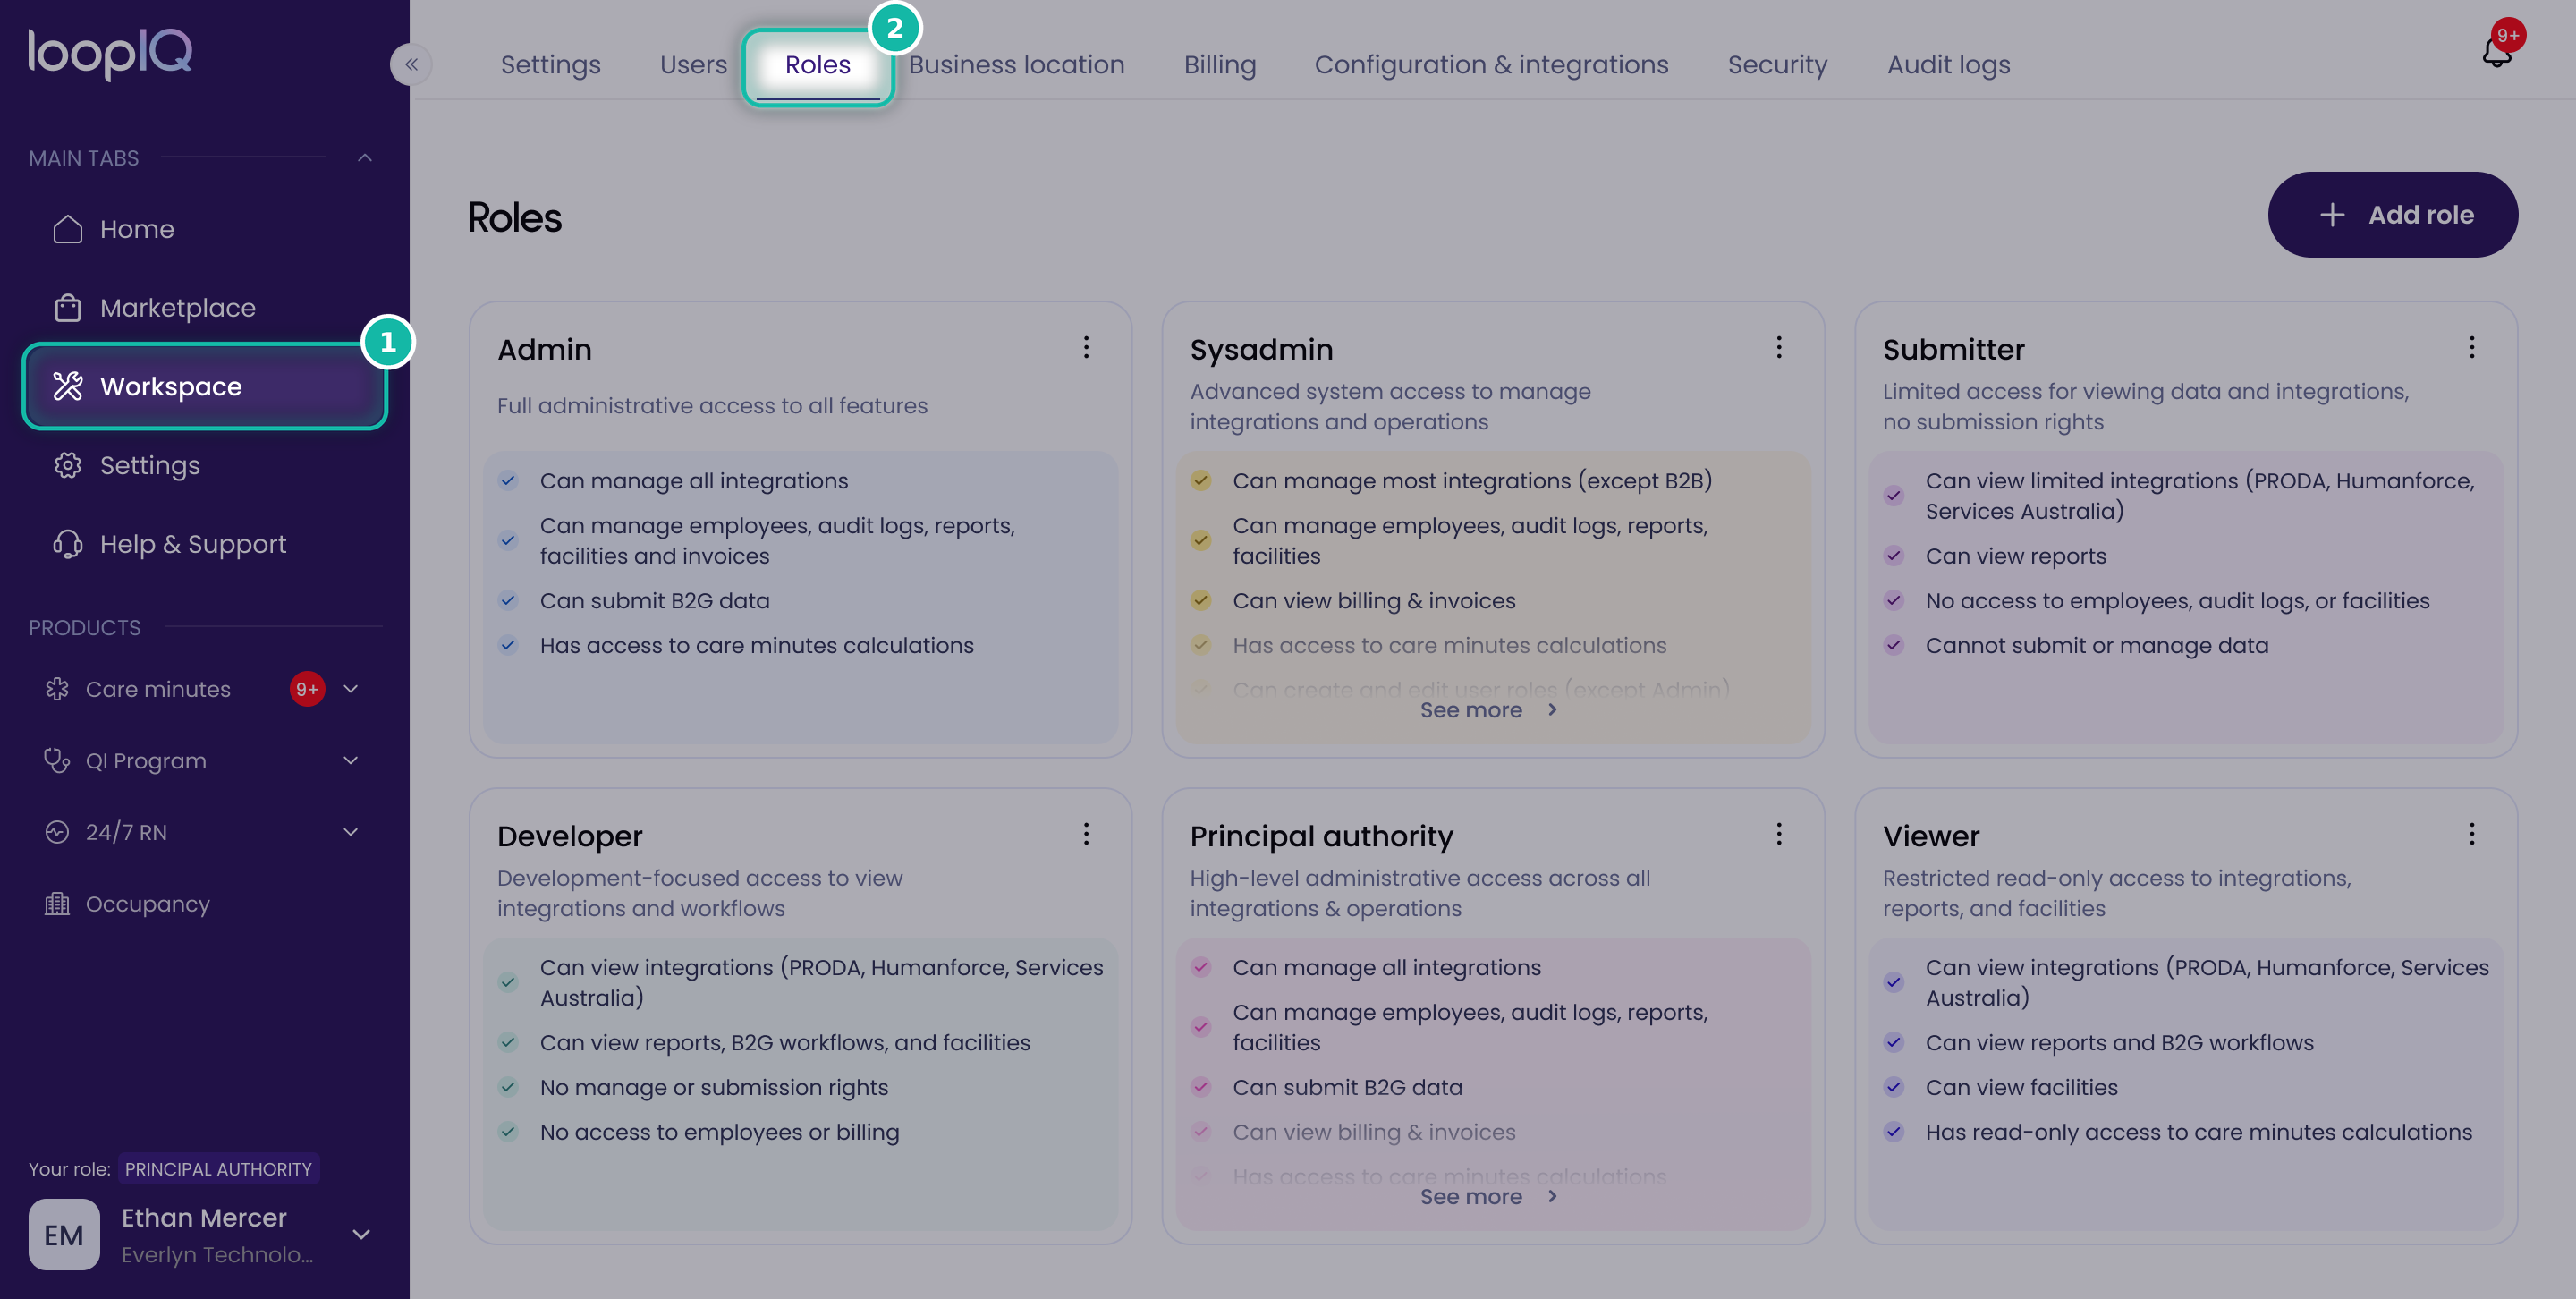This screenshot has width=2576, height=1299.
Task: Switch to the Security tab
Action: point(1777,65)
